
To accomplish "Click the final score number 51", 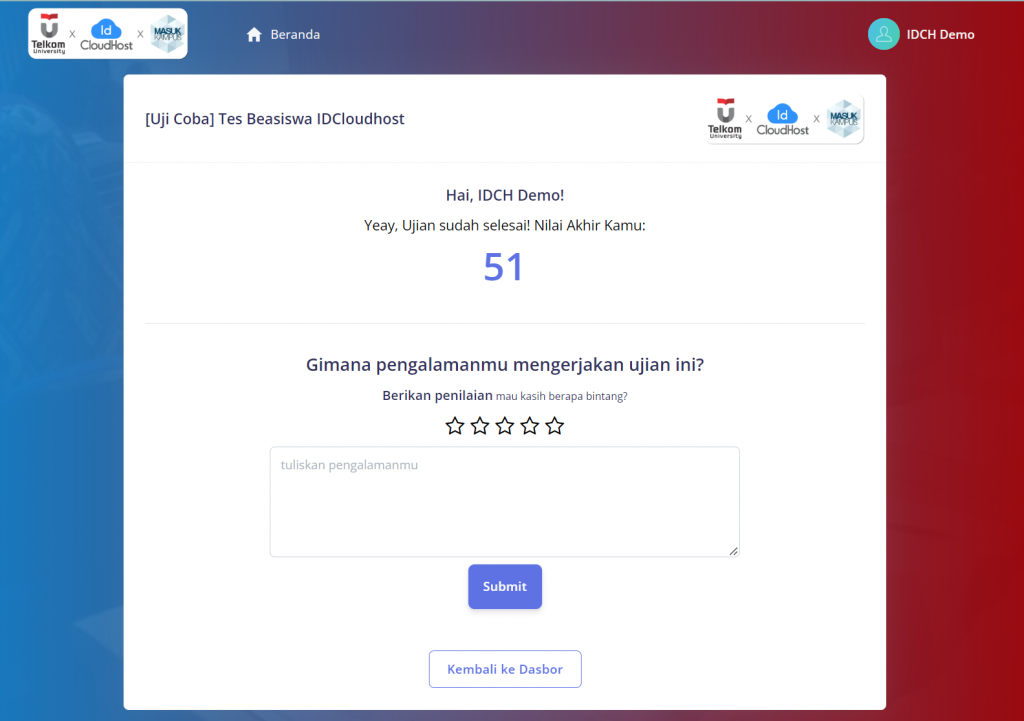I will click(504, 267).
